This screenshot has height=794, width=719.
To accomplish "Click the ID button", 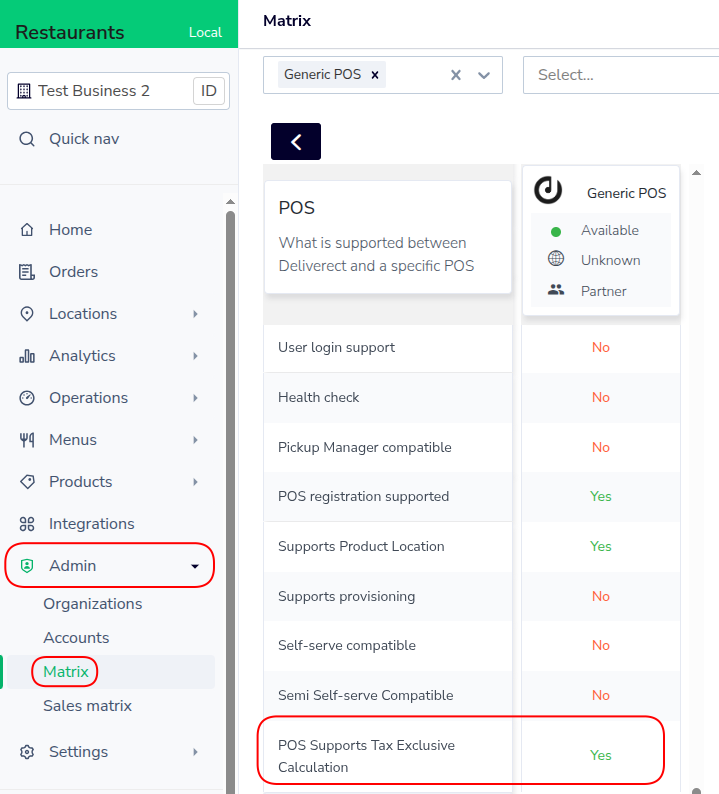I will pyautogui.click(x=209, y=91).
